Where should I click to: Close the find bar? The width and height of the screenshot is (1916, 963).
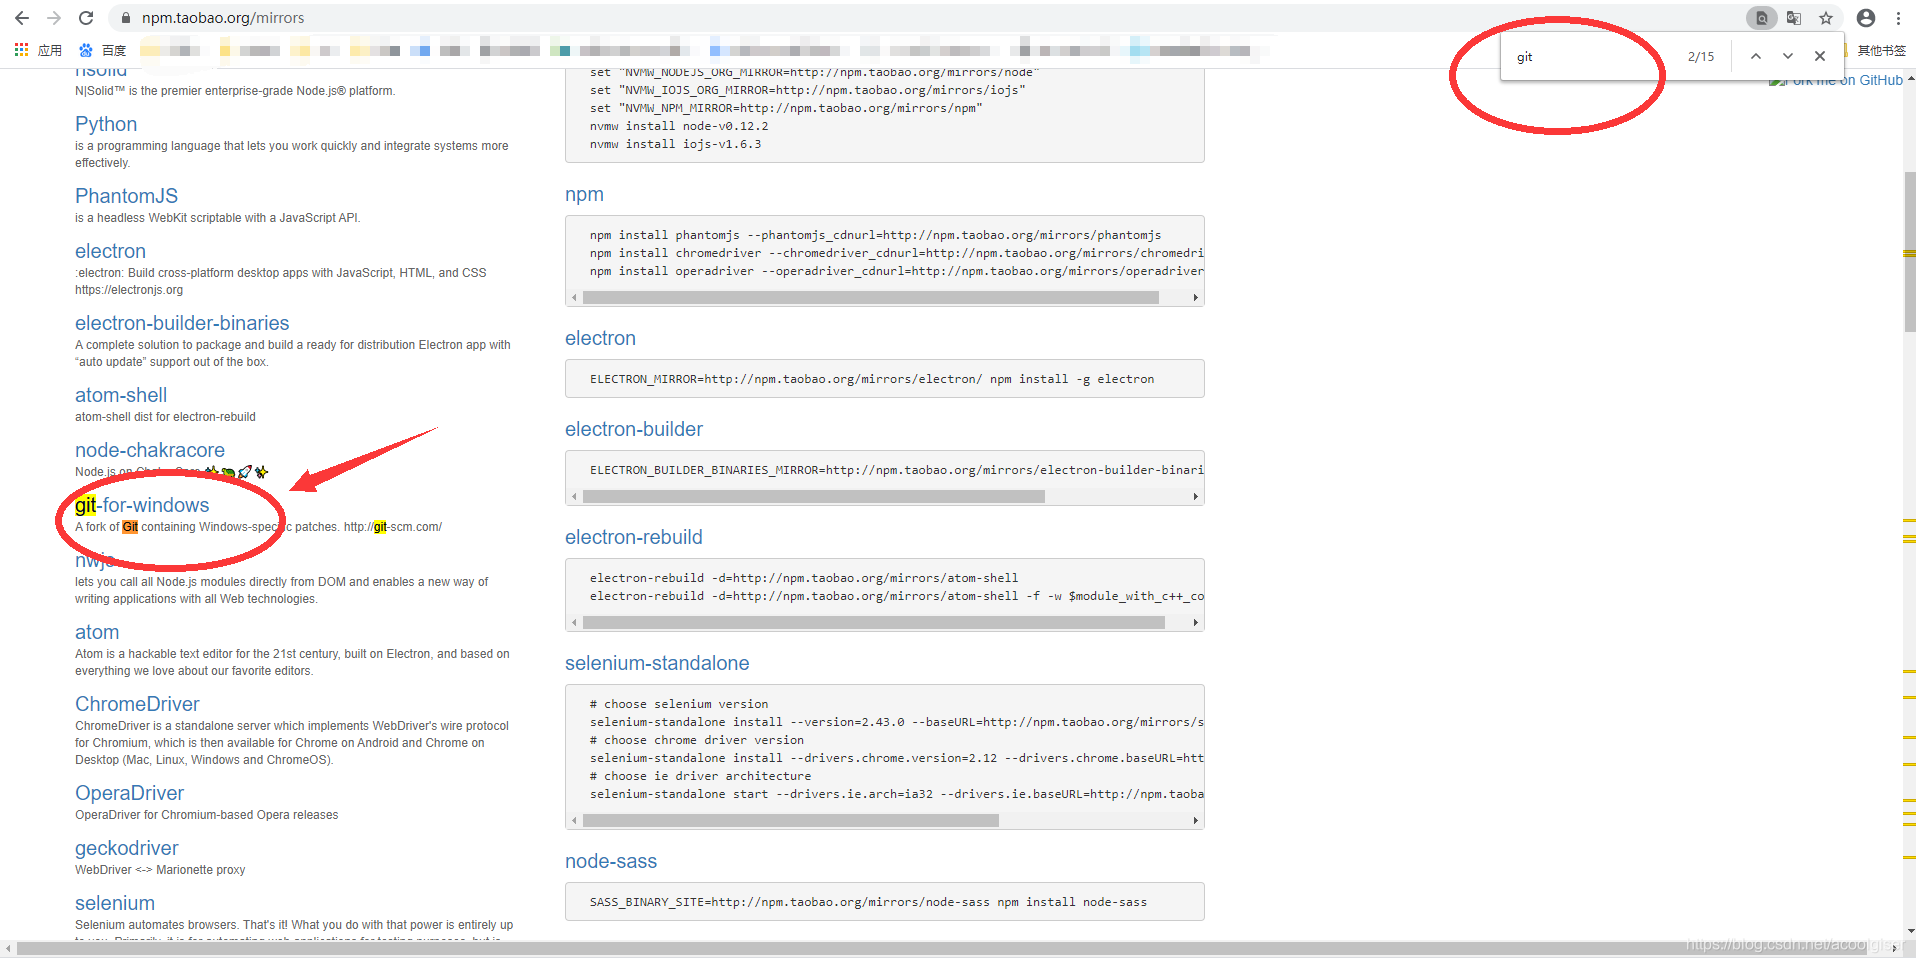[1820, 56]
